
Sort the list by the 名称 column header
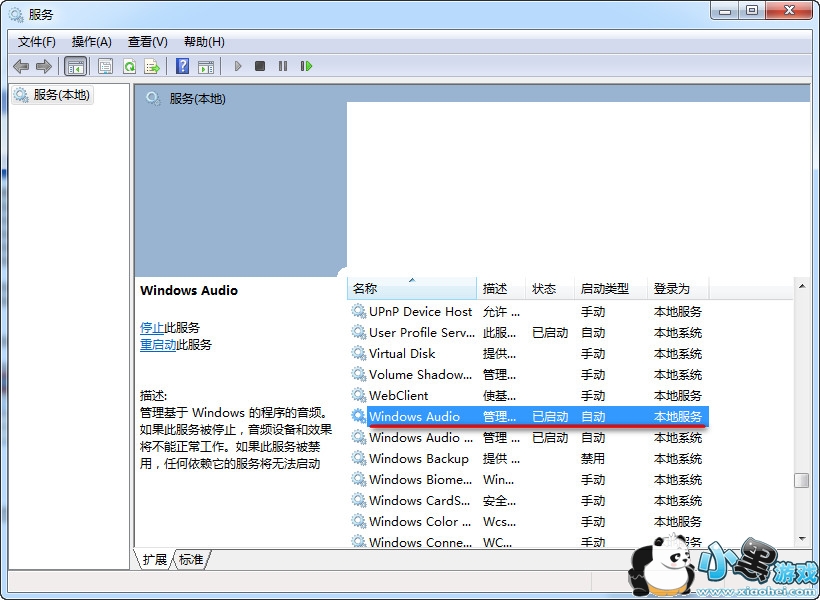(x=365, y=288)
